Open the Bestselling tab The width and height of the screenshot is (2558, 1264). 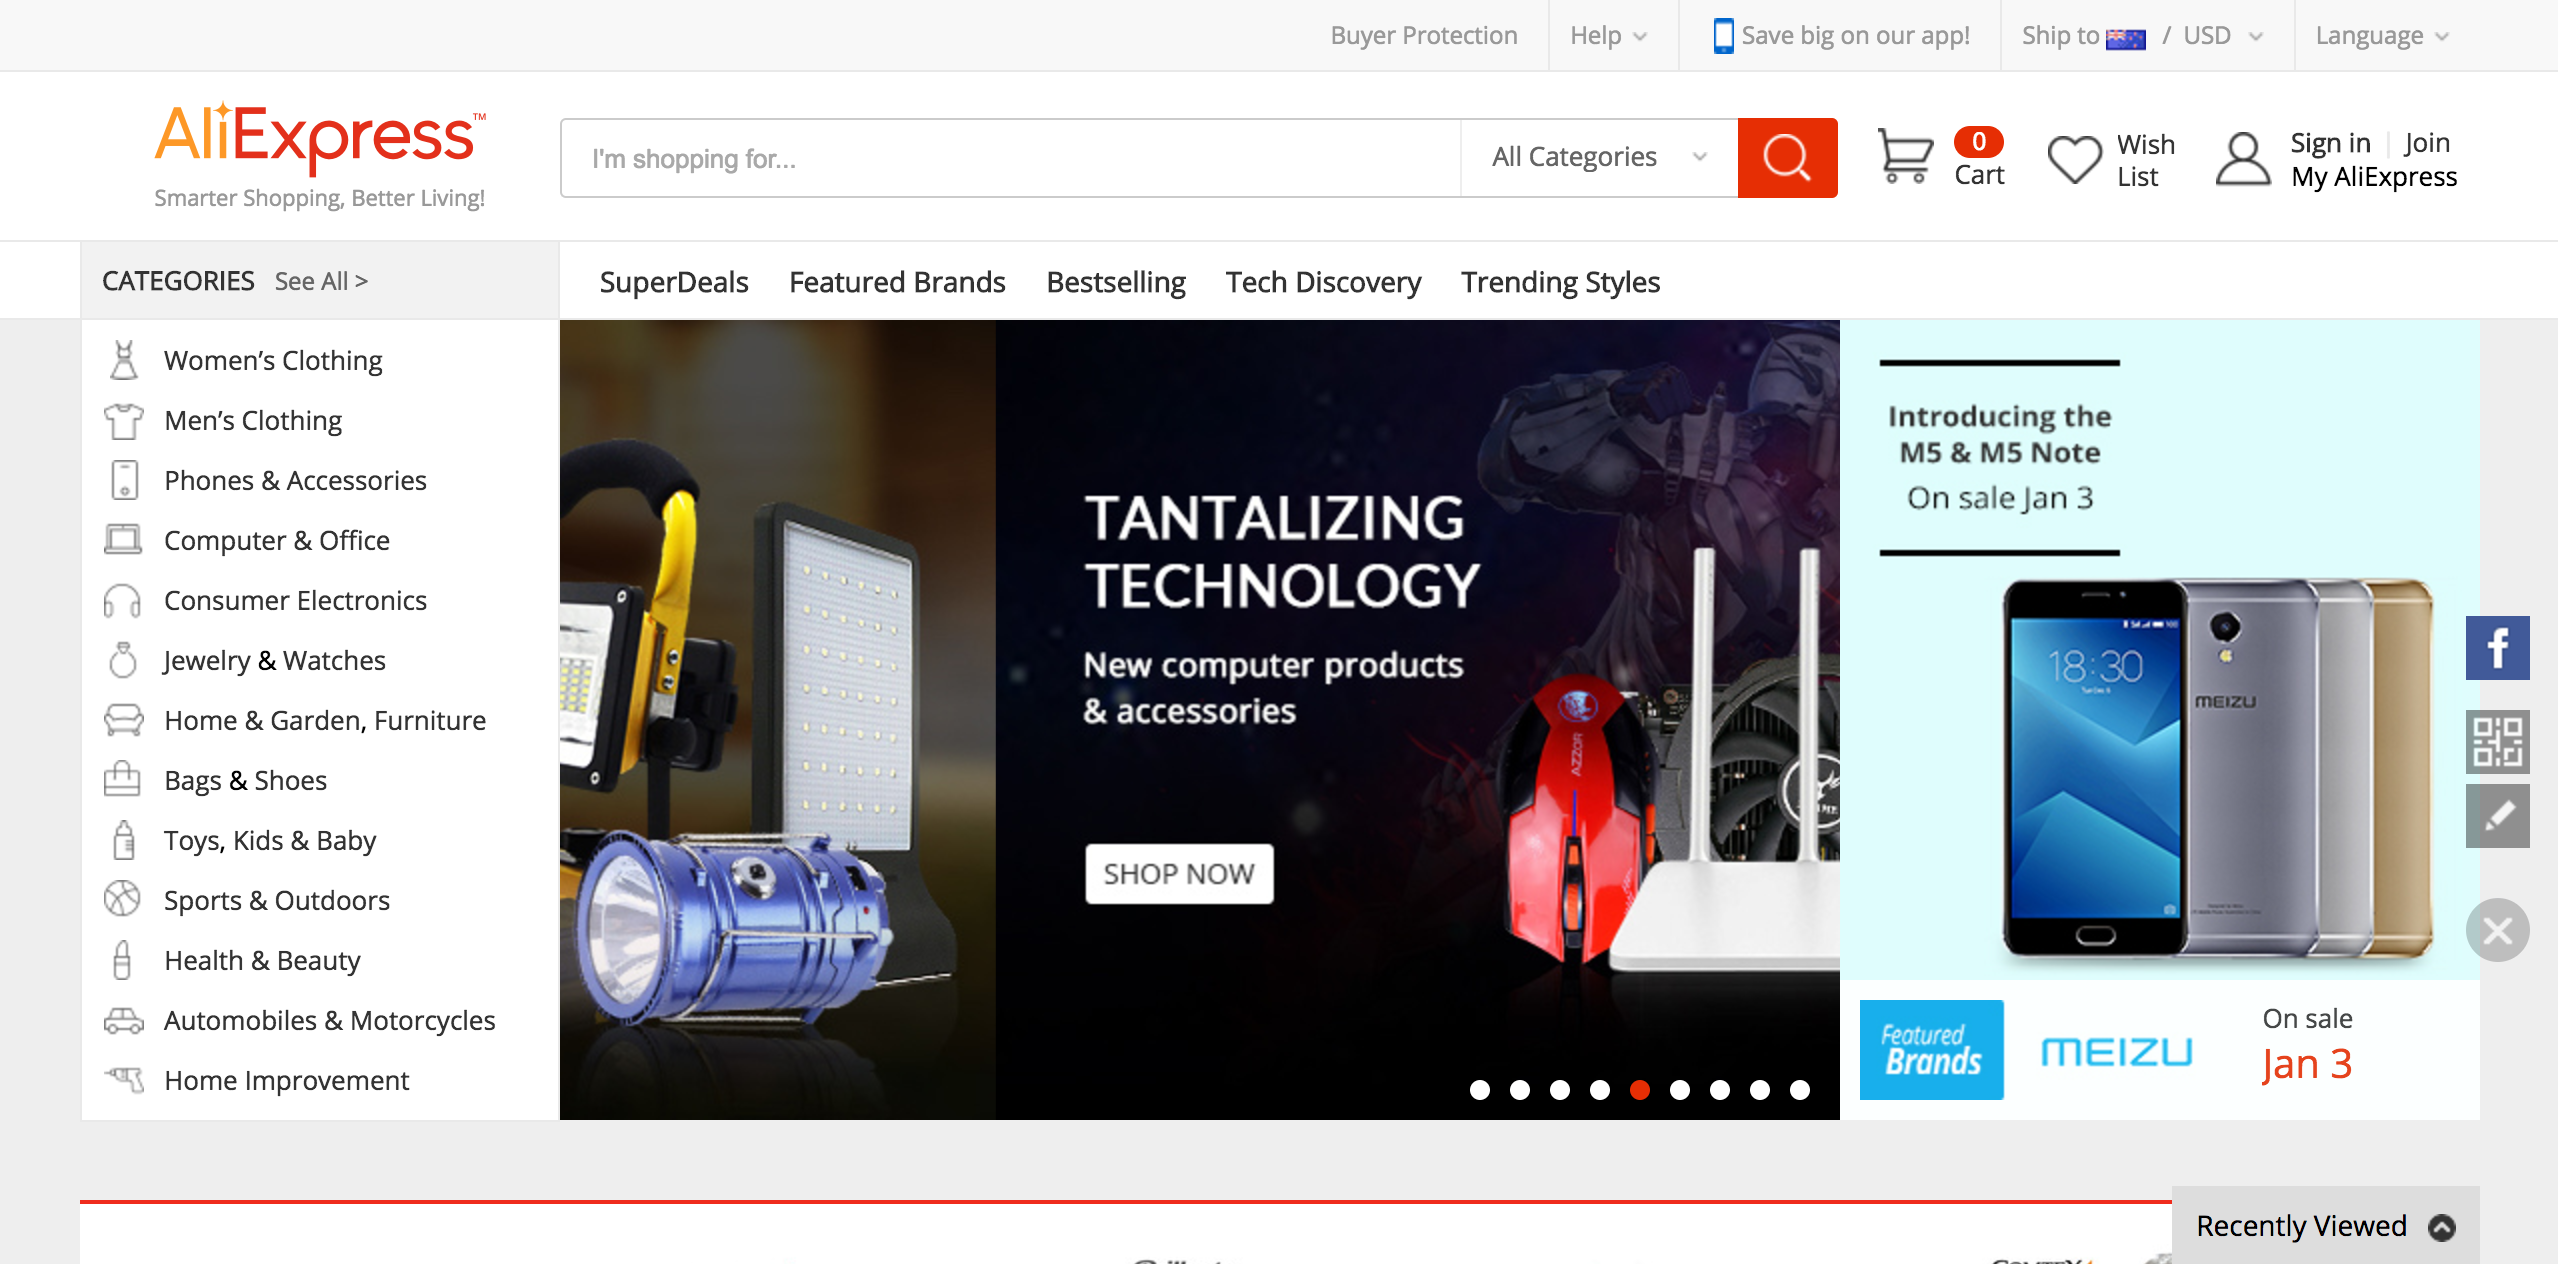click(x=1116, y=283)
